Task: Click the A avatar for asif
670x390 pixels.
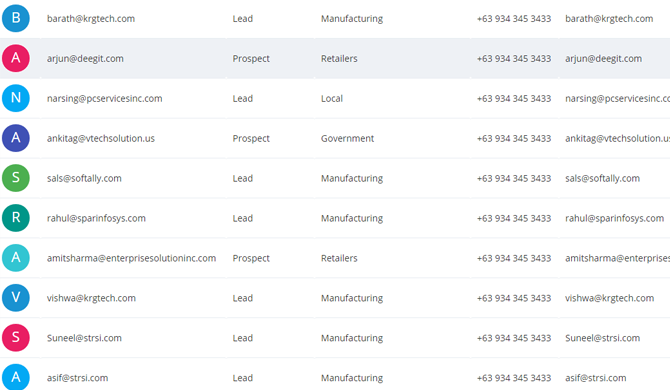Action: [16, 377]
